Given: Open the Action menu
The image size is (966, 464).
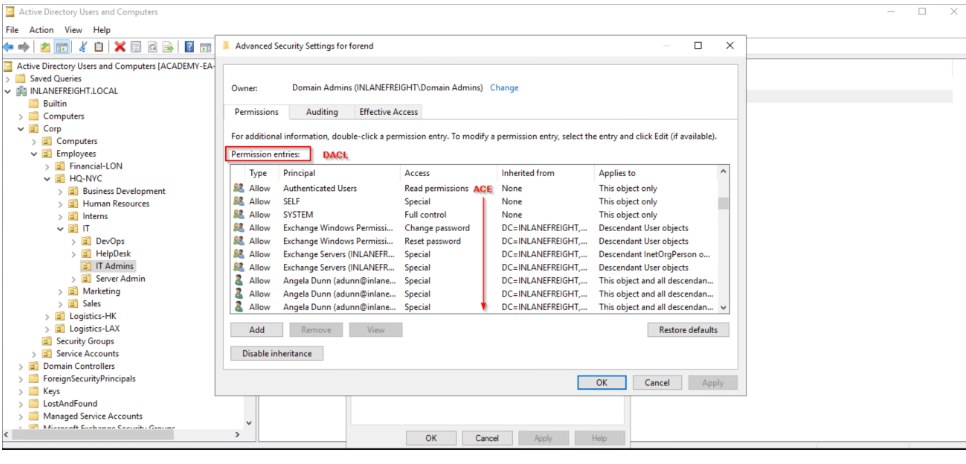Looking at the screenshot, I should (x=41, y=30).
